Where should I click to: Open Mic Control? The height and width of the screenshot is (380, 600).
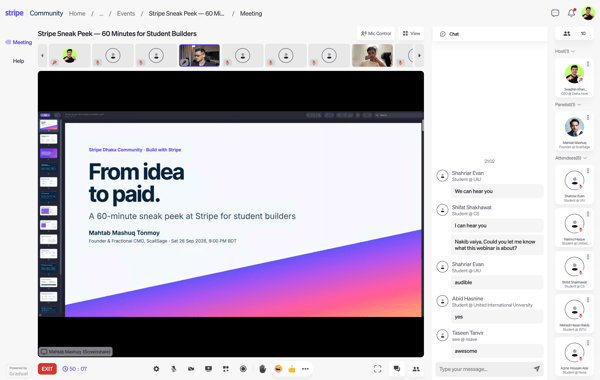point(376,34)
